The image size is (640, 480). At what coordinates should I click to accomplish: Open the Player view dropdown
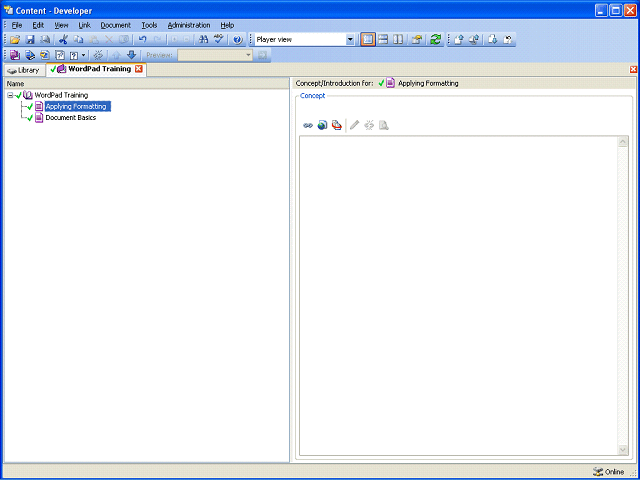coord(350,40)
